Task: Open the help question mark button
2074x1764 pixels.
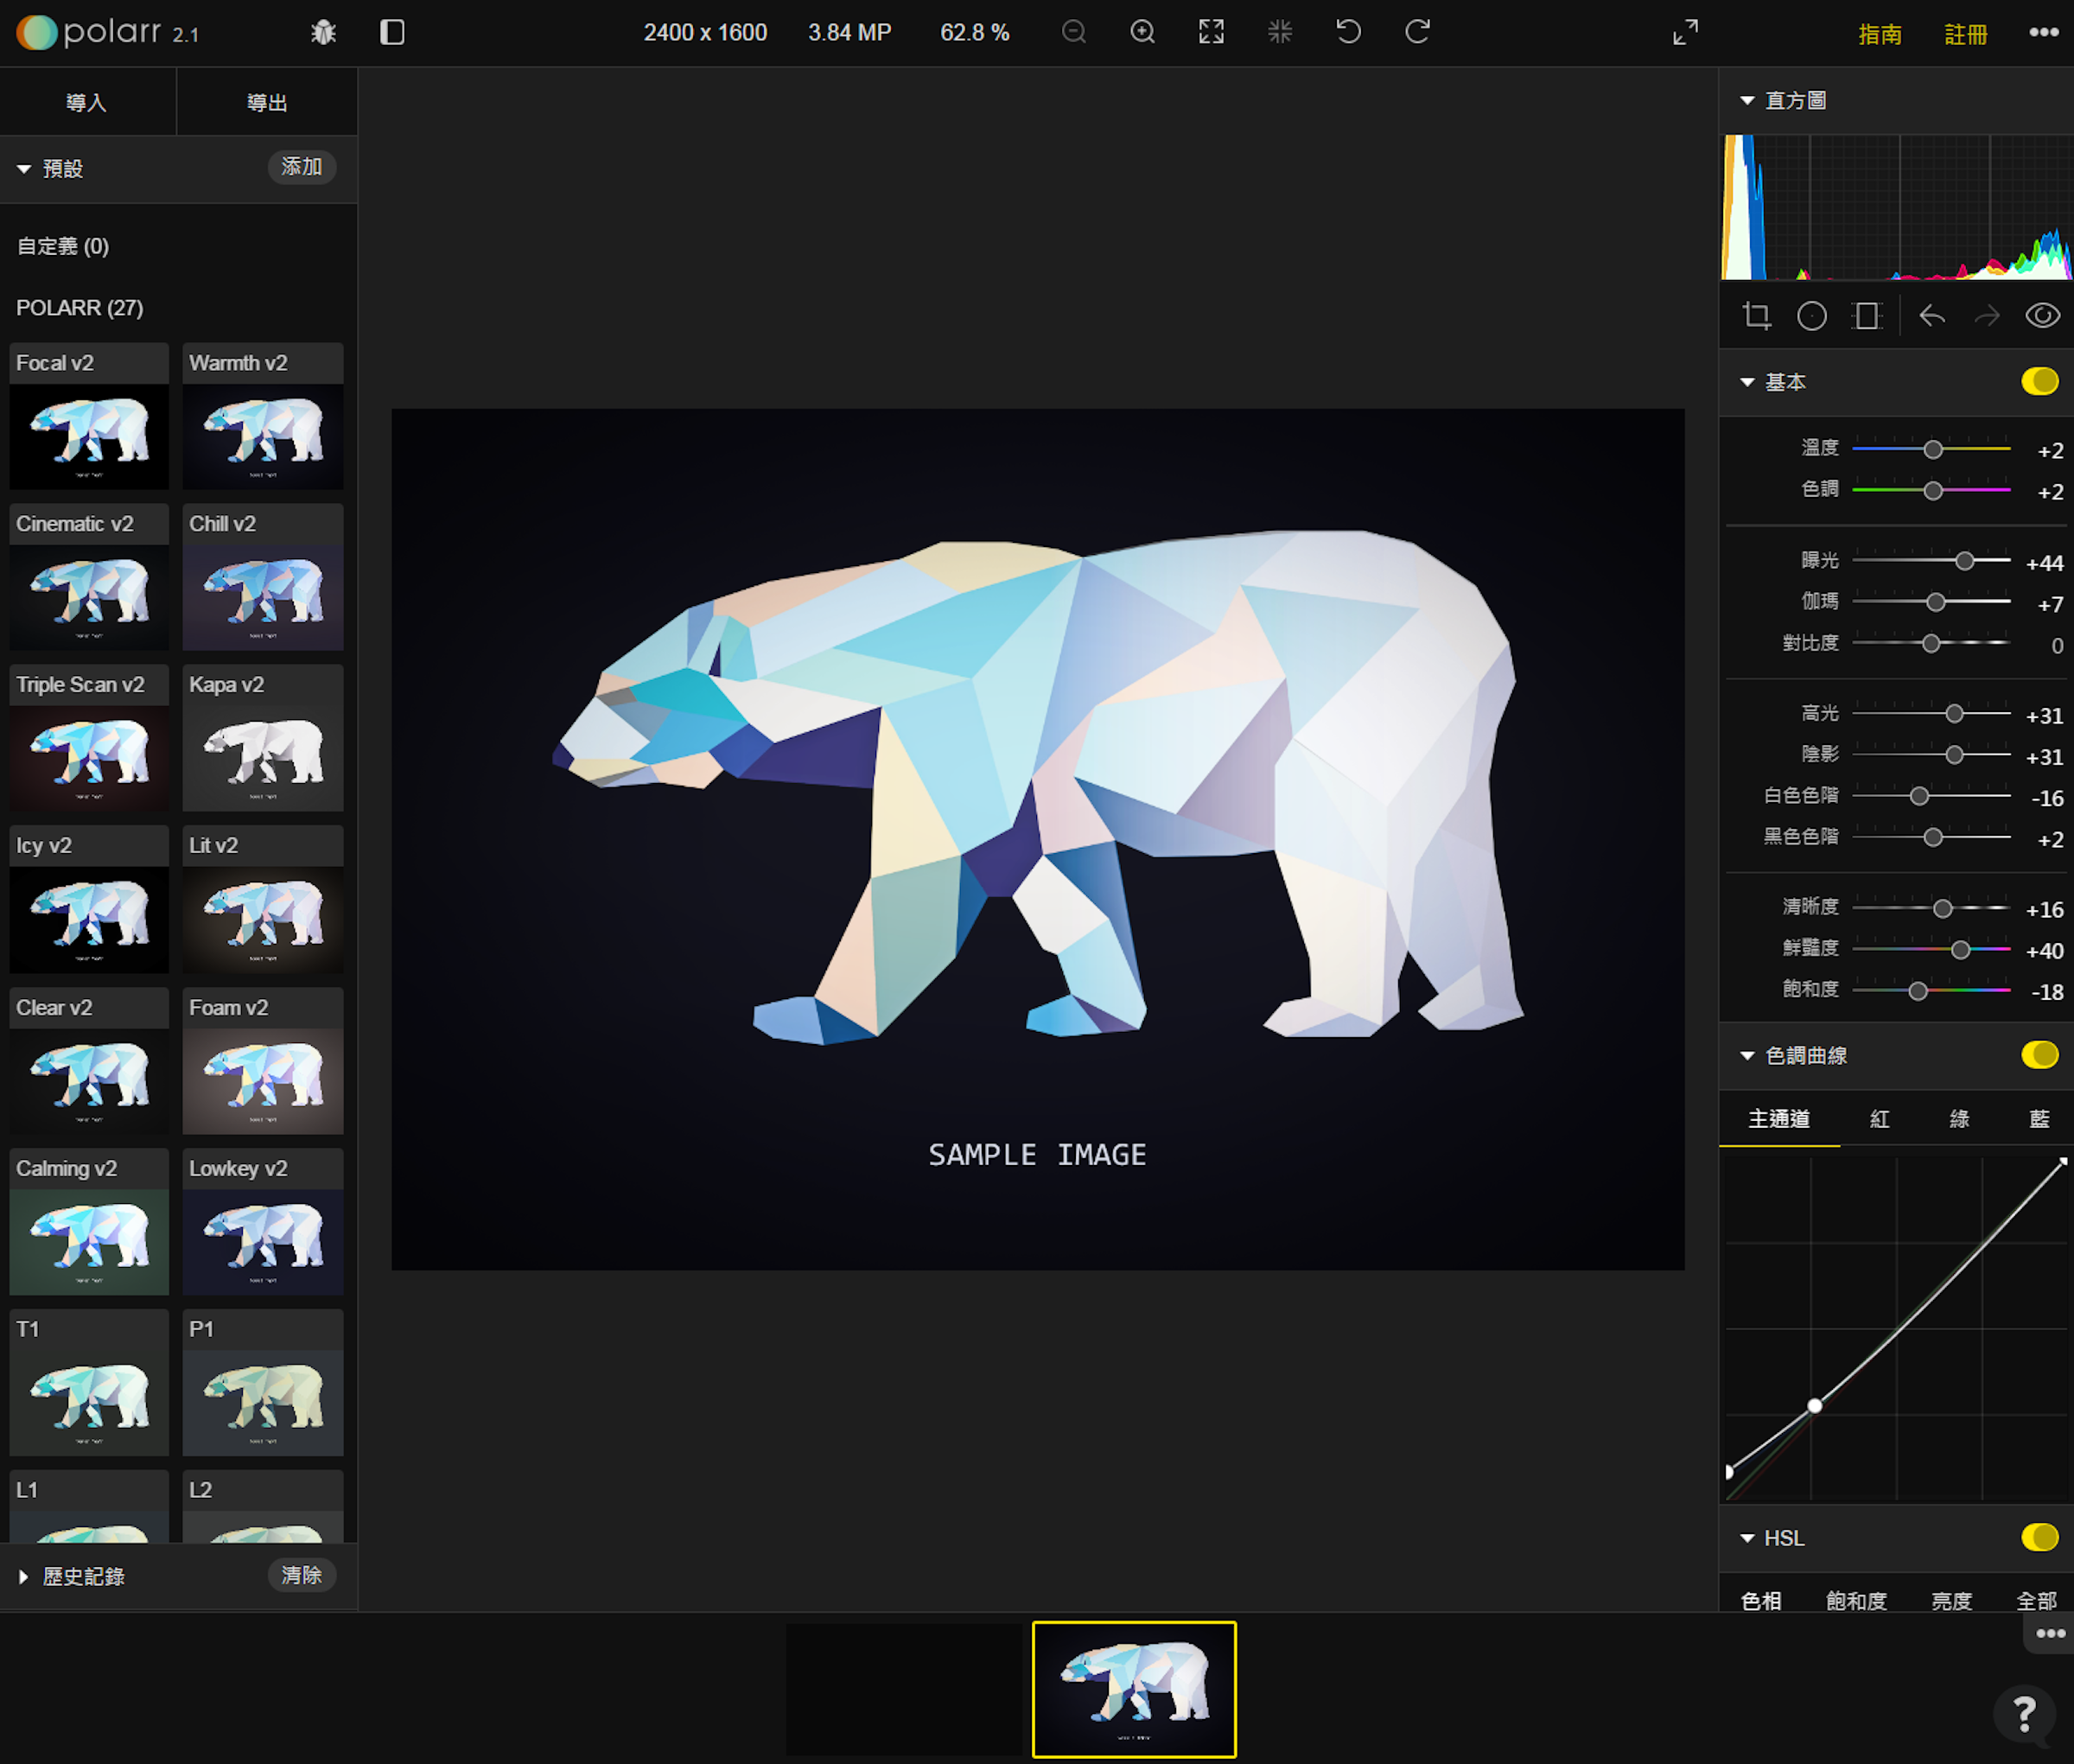Action: 2024,1714
